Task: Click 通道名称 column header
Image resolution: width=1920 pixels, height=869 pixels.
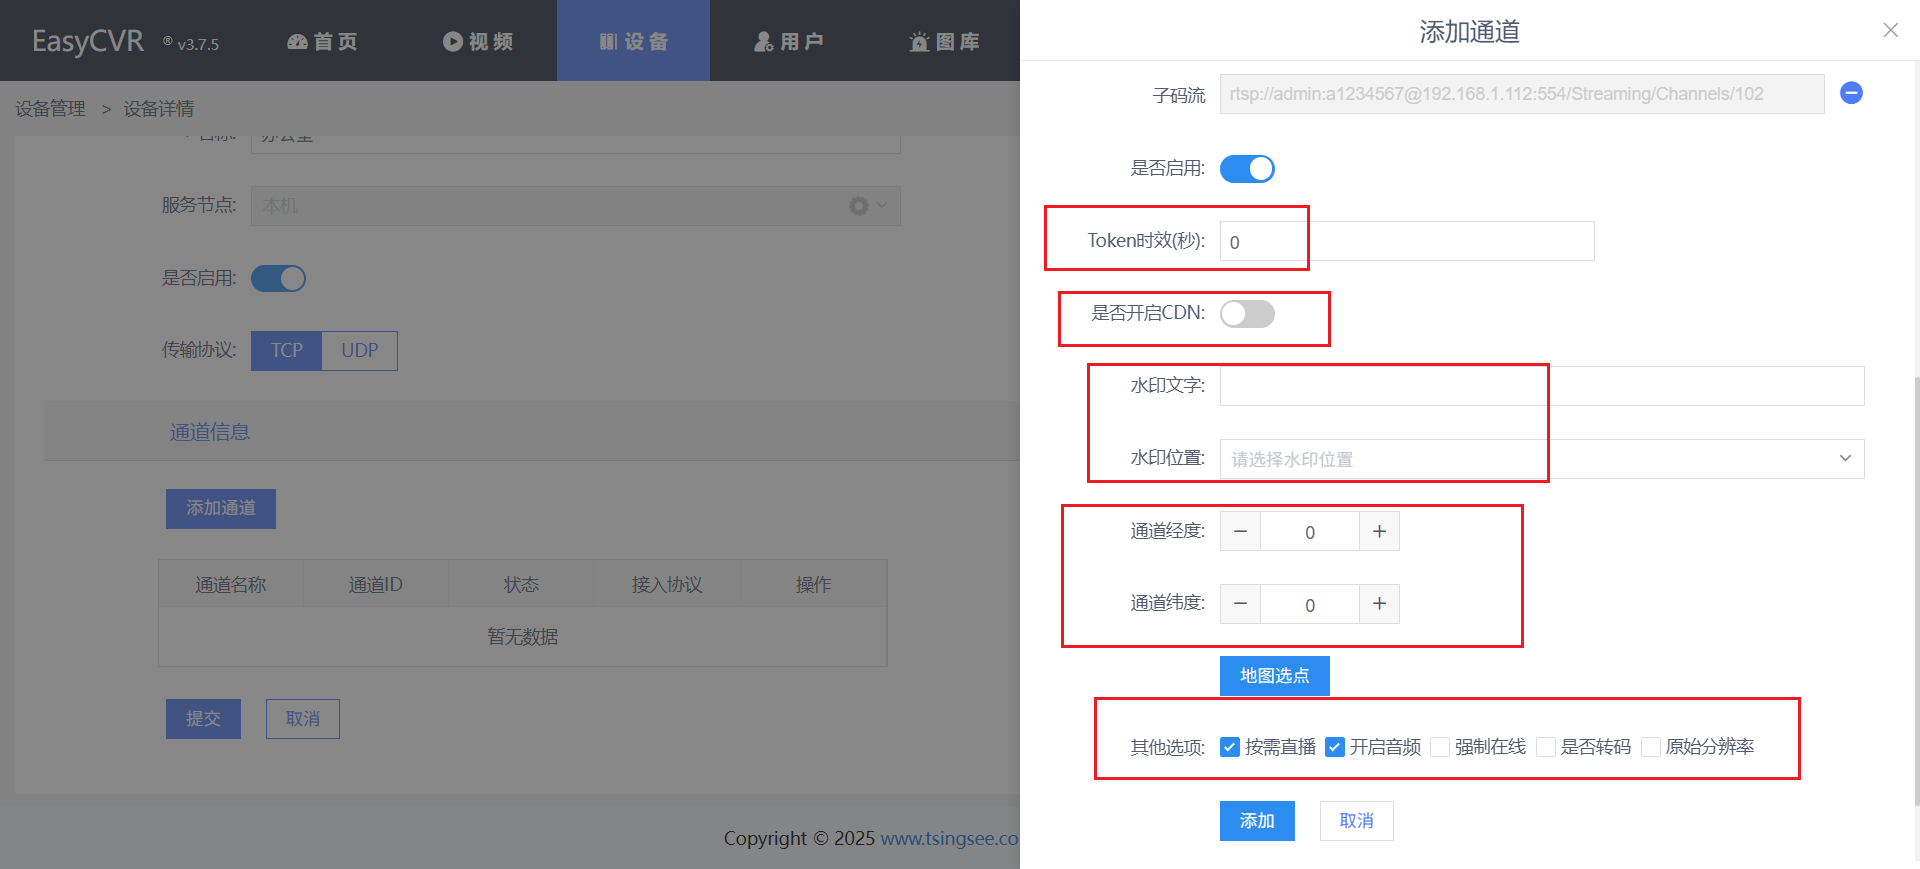Action: (231, 584)
